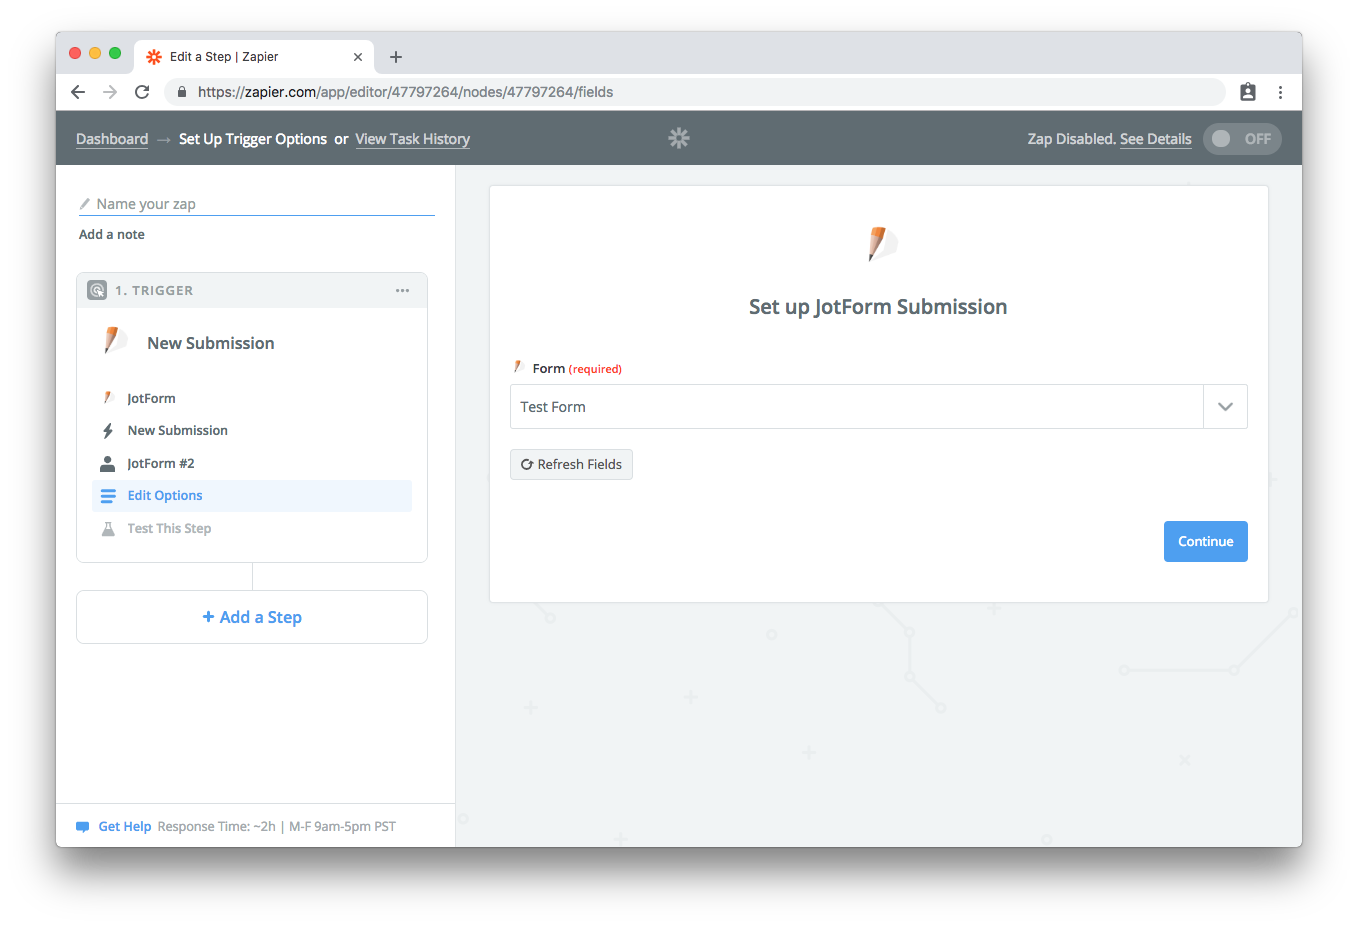The width and height of the screenshot is (1358, 927).
Task: Open the View Task History link
Action: pyautogui.click(x=412, y=139)
